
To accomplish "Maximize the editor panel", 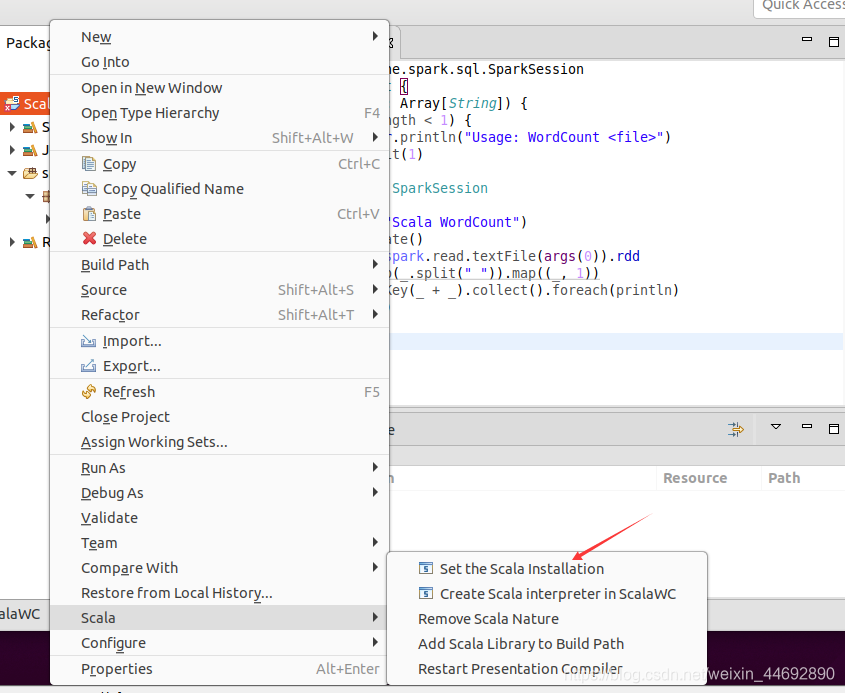I will 834,42.
